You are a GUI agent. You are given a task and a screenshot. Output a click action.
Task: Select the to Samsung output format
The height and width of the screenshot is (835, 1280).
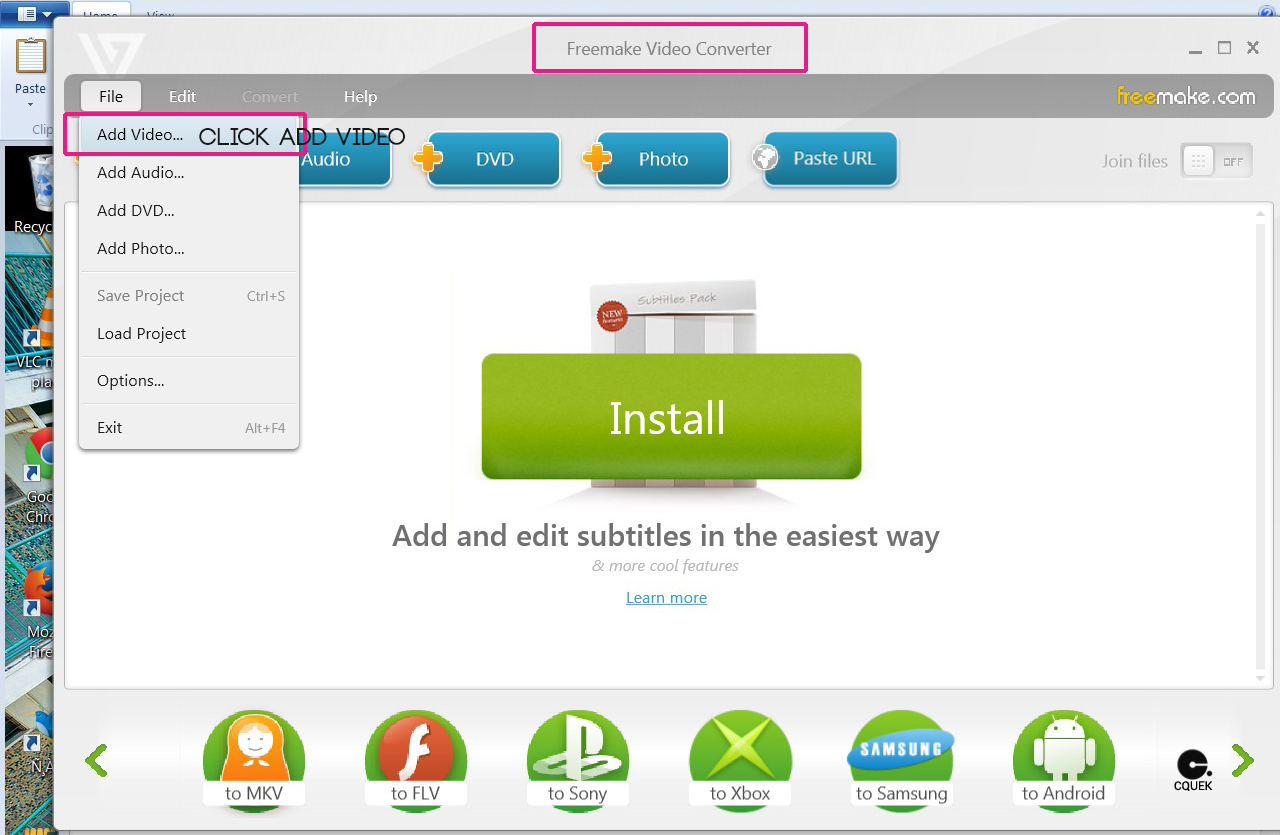coord(901,760)
